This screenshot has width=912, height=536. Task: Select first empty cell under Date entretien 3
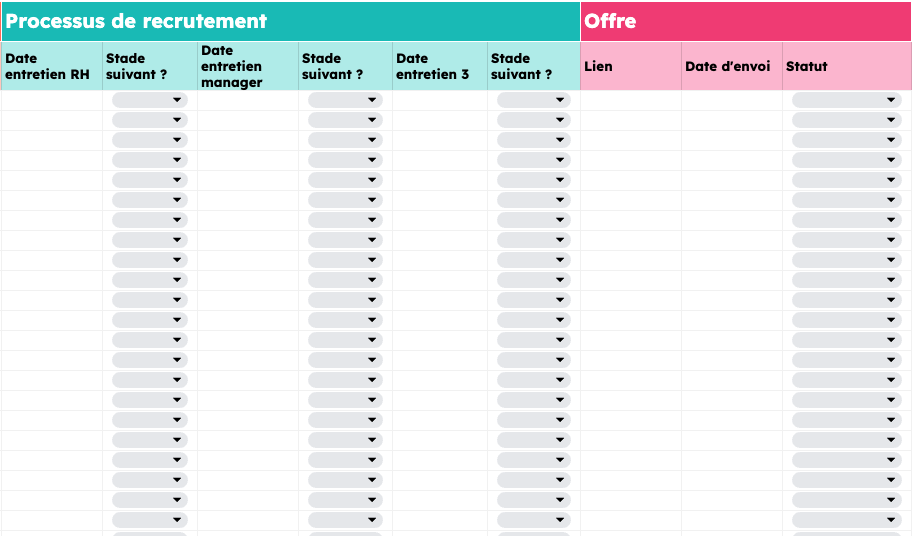[439, 100]
